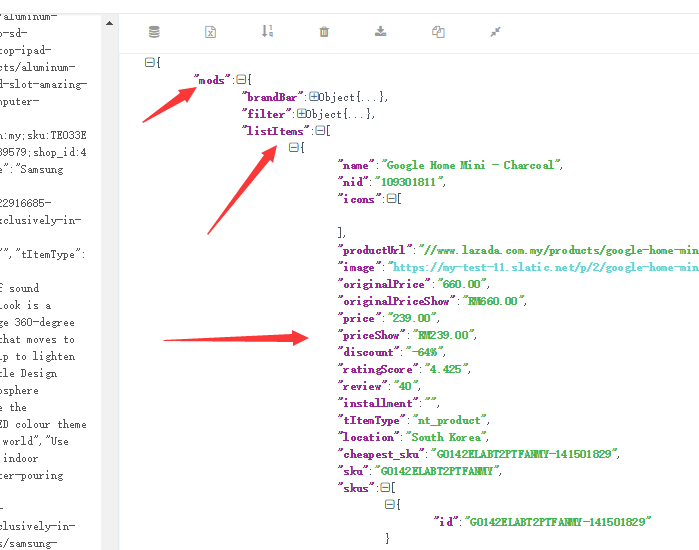Collapse the "skus" array node

click(x=385, y=488)
